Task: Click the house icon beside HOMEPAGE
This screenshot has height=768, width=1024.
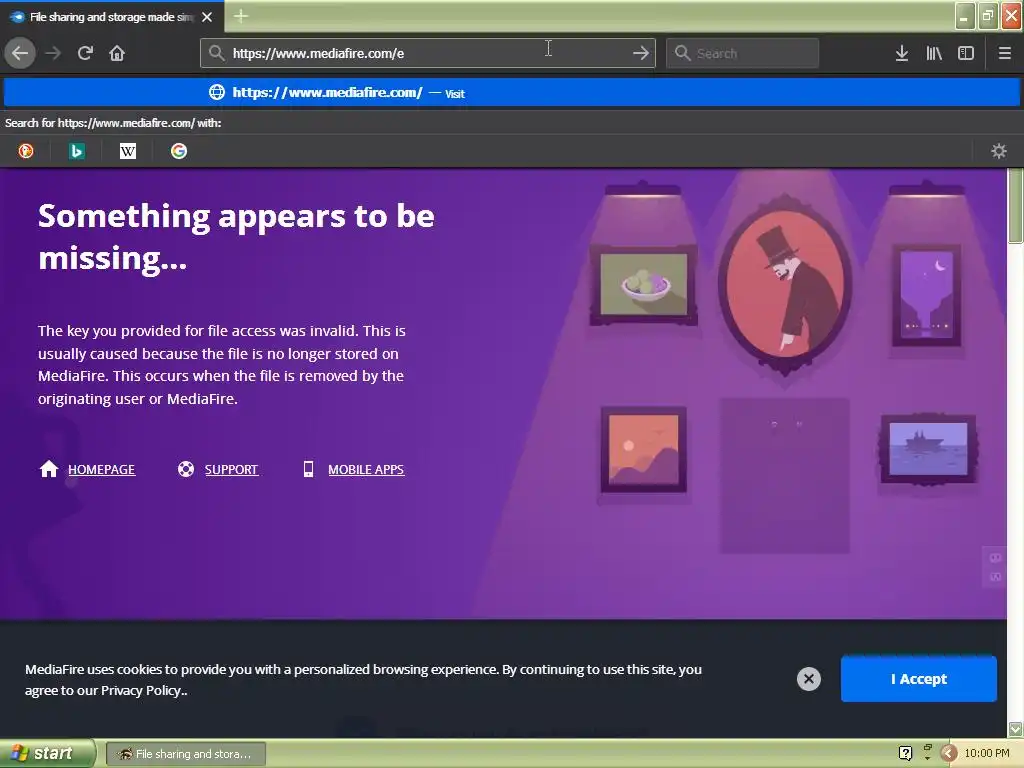Action: [x=48, y=469]
